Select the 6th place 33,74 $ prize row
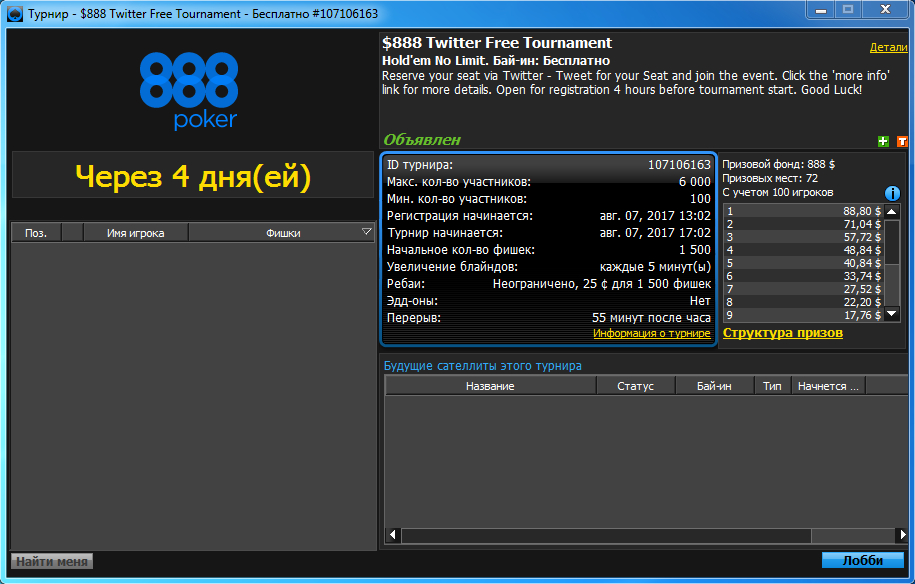This screenshot has width=915, height=584. pyautogui.click(x=804, y=276)
